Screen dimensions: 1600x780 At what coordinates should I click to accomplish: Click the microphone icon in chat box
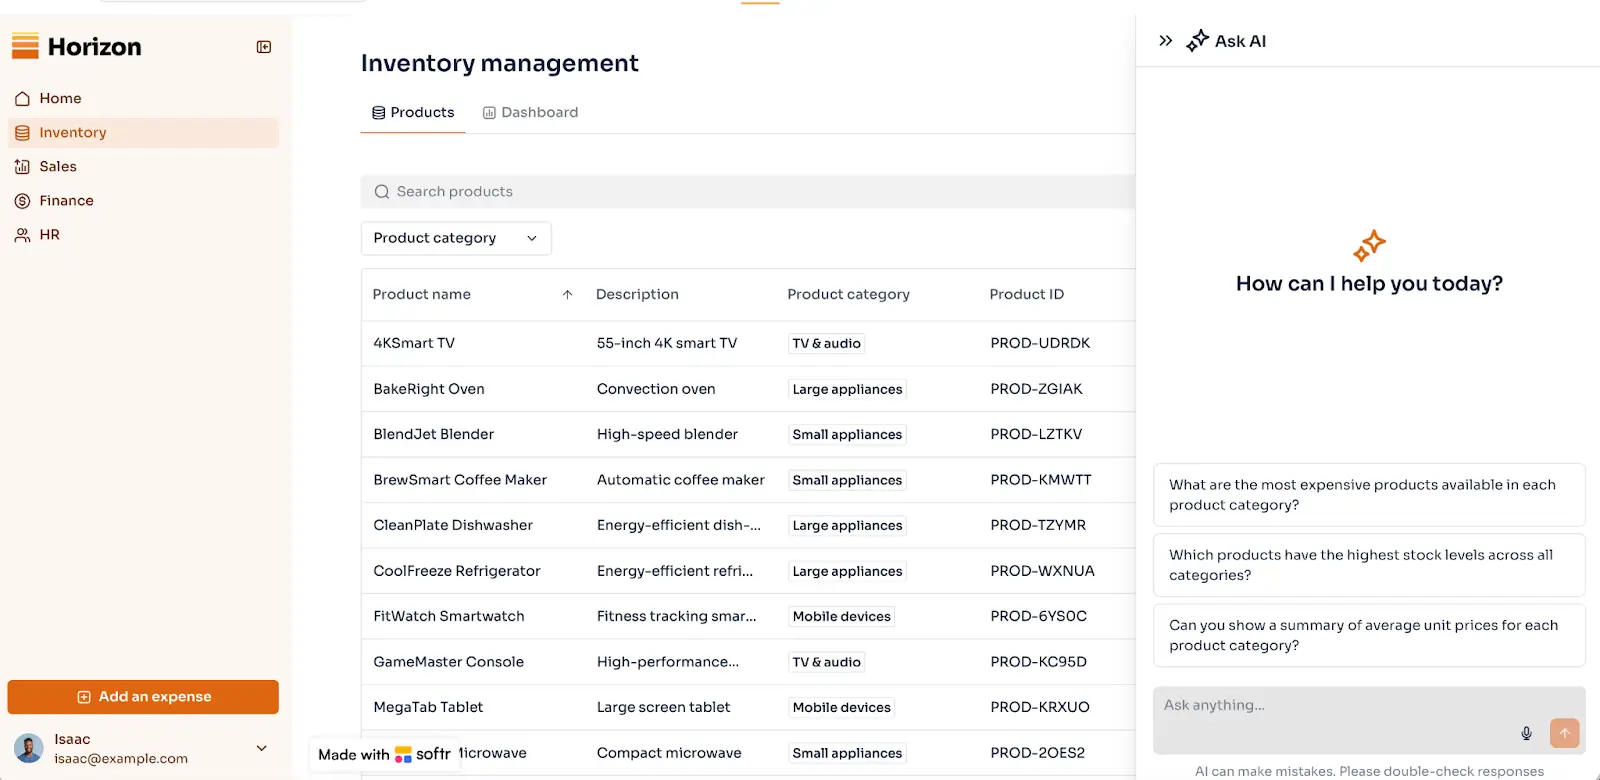[x=1526, y=733]
